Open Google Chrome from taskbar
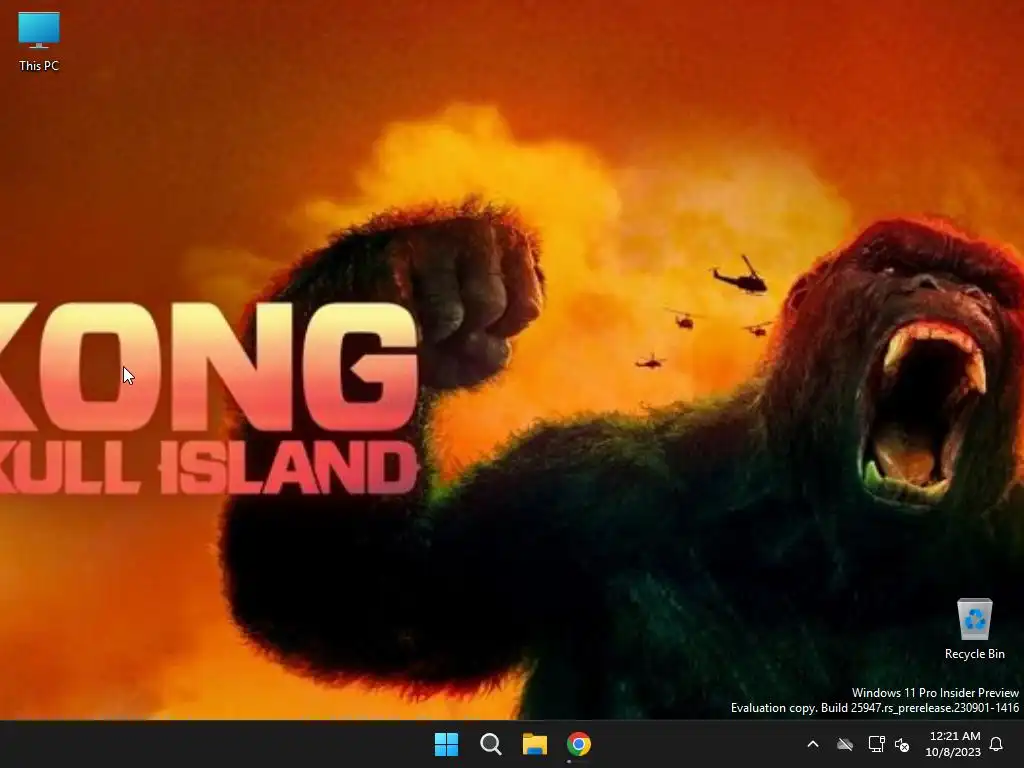The height and width of the screenshot is (768, 1024). point(579,744)
